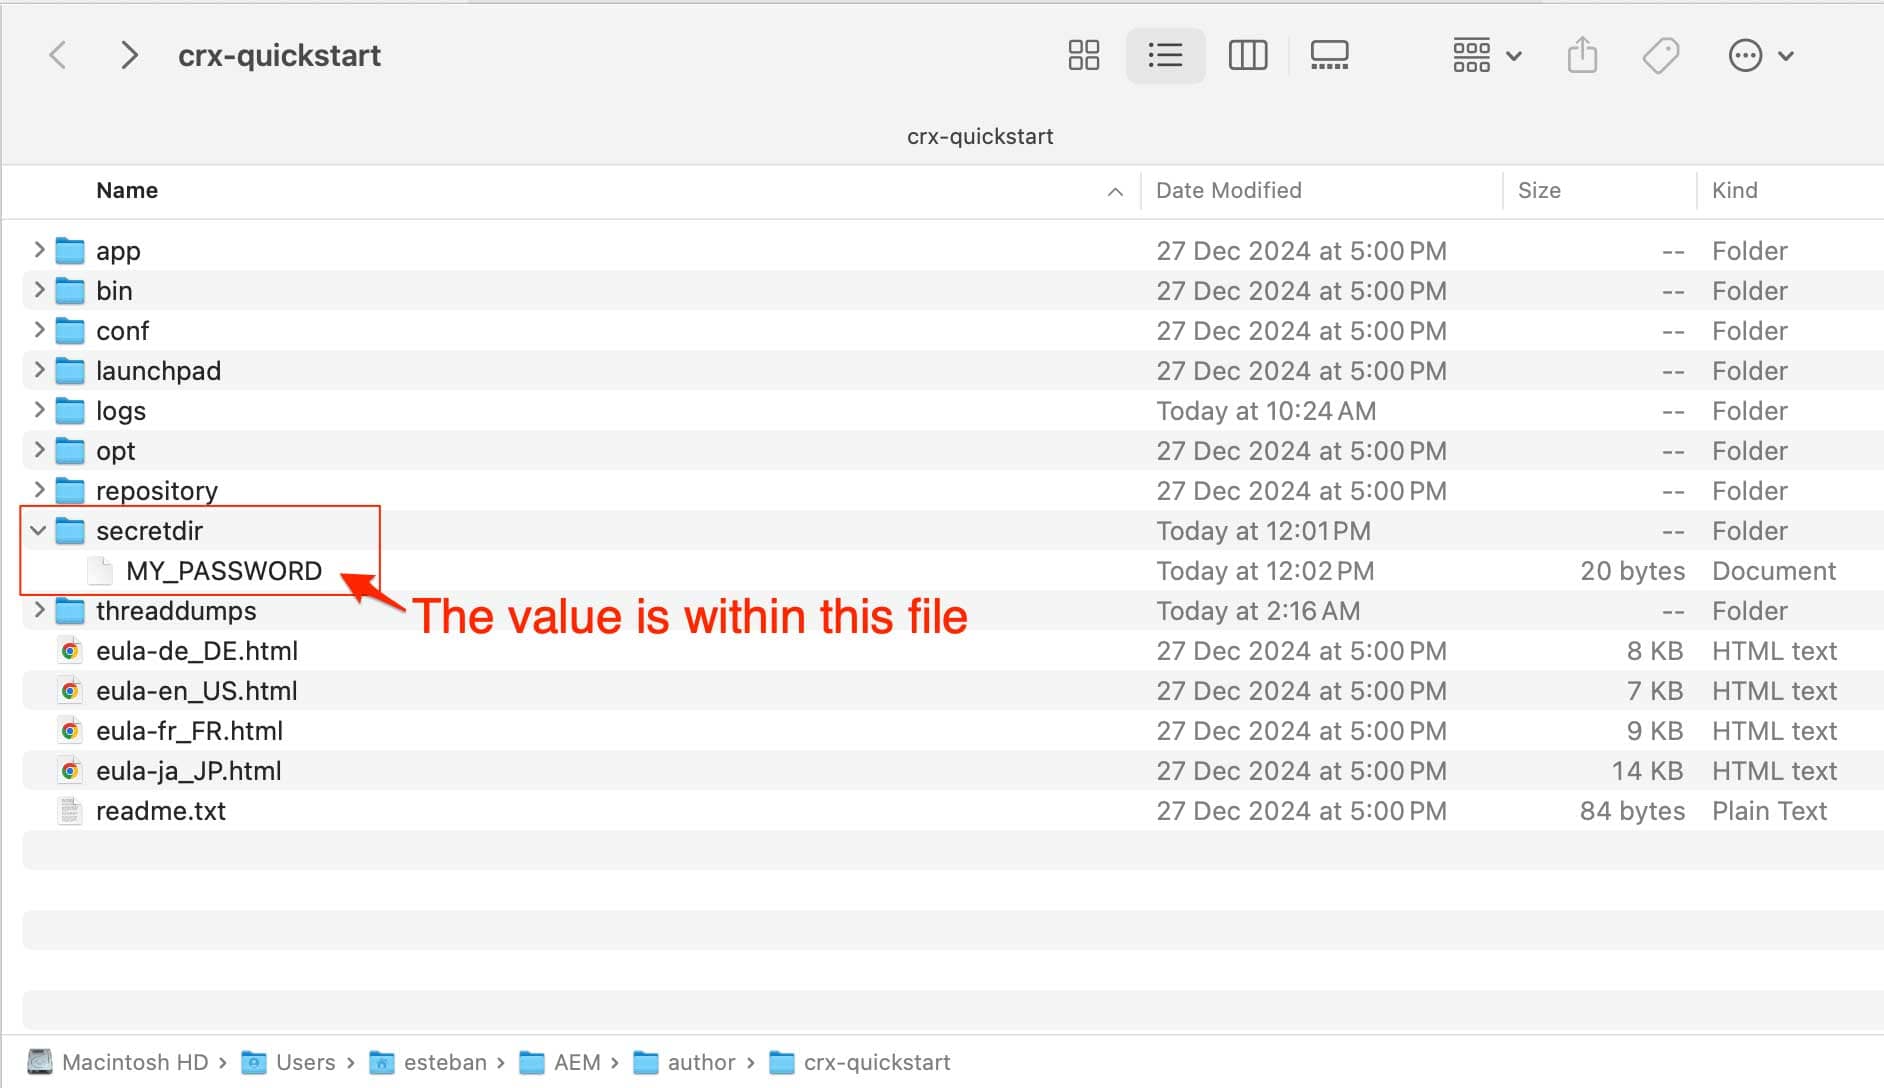Switch to column view

point(1248,55)
